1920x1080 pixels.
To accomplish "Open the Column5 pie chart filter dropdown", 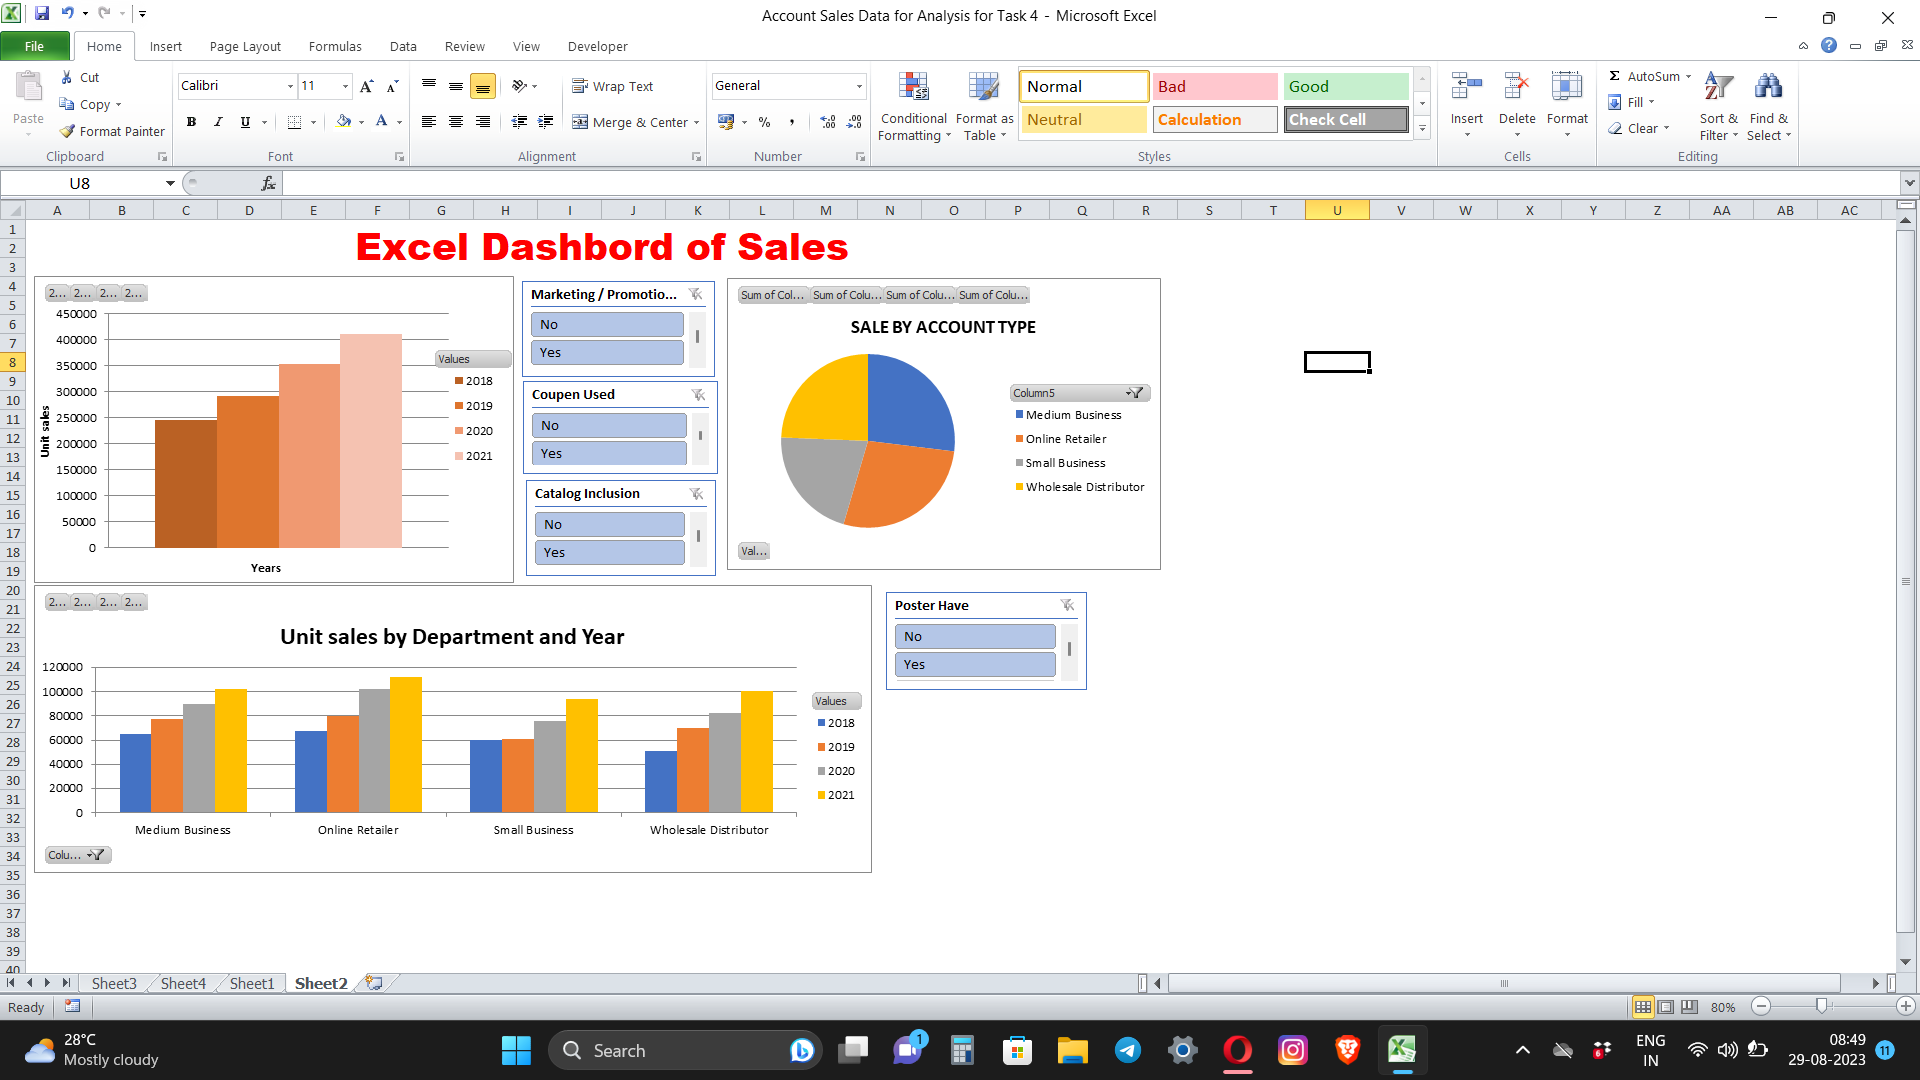I will pyautogui.click(x=1135, y=393).
